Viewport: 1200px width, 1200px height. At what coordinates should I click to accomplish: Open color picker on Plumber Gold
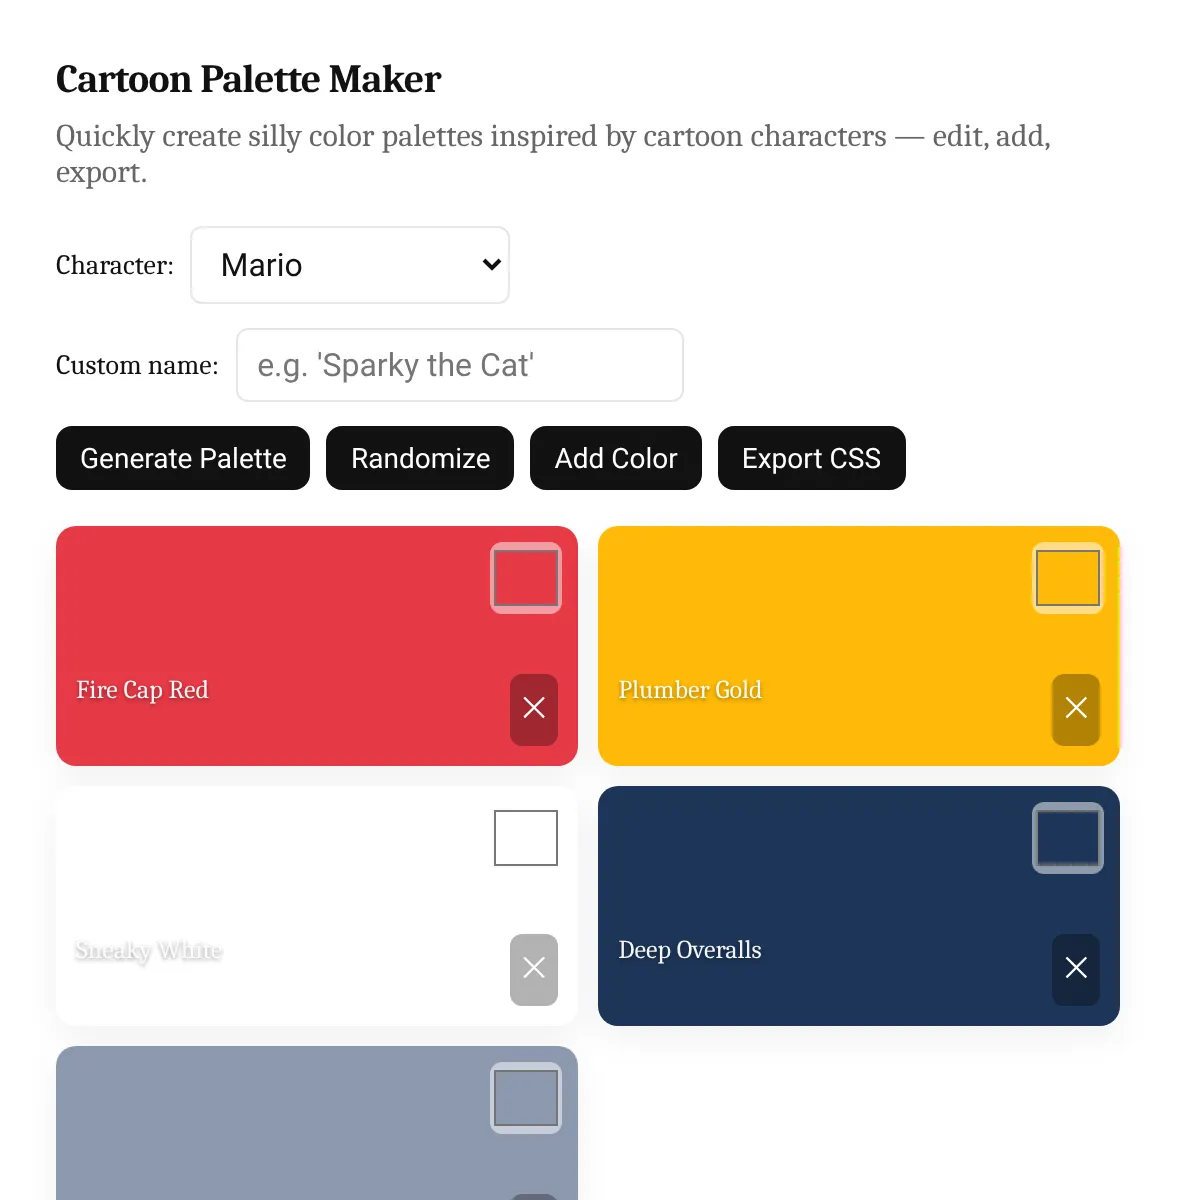point(1068,578)
